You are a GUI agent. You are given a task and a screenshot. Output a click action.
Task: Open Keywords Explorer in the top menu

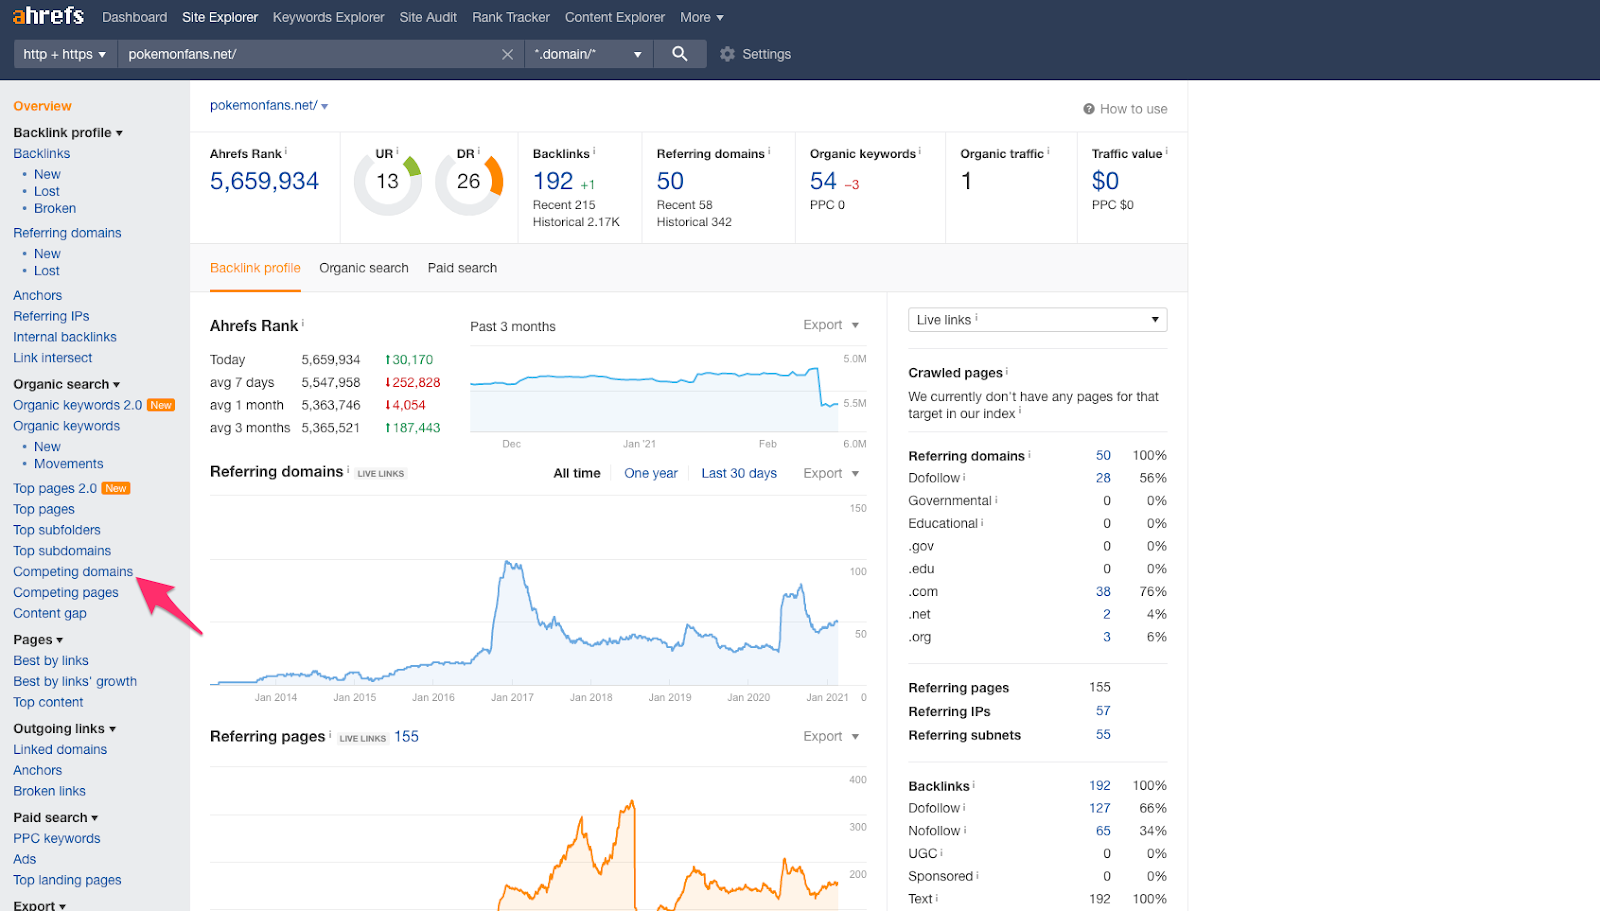pos(329,17)
